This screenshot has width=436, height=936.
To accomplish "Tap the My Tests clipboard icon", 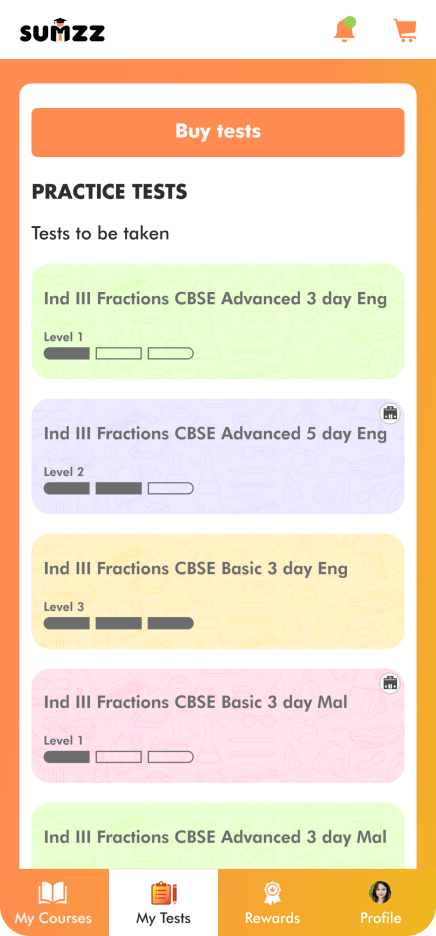I will (164, 894).
